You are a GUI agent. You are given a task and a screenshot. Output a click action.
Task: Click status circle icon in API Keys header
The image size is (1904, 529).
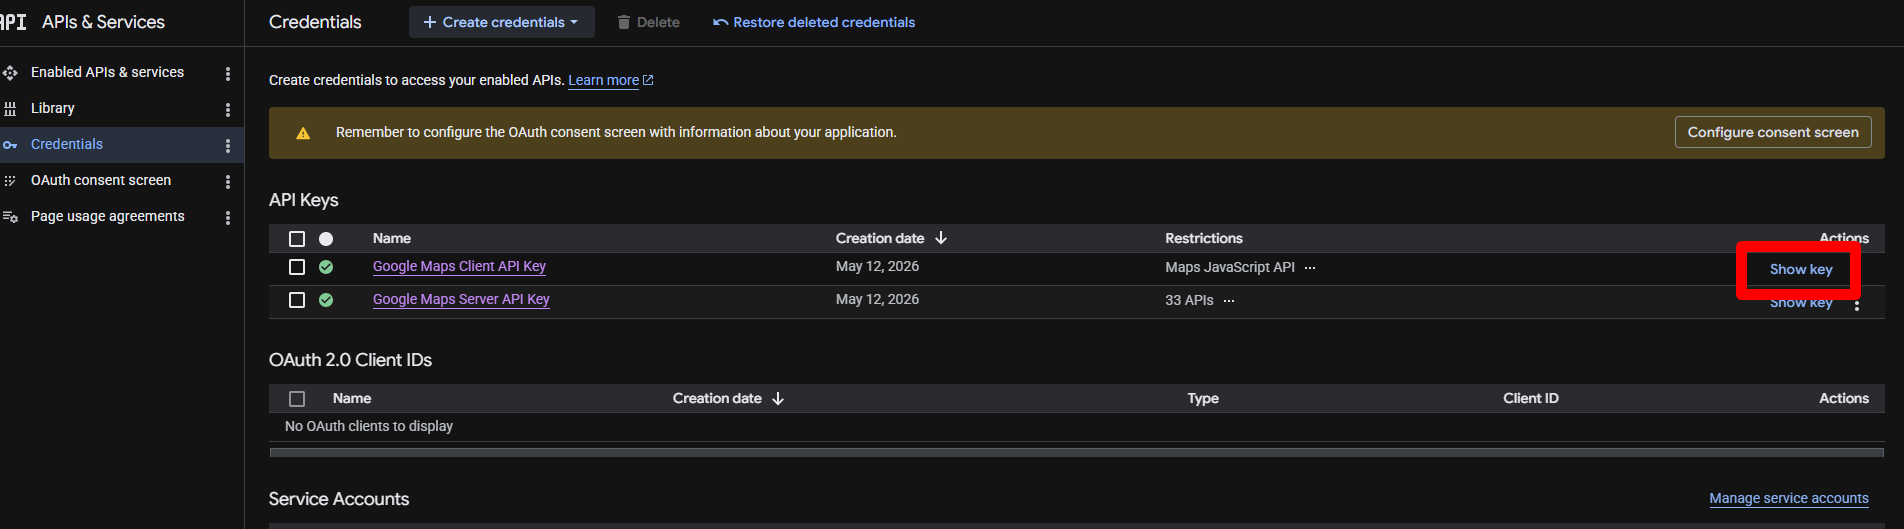[326, 239]
